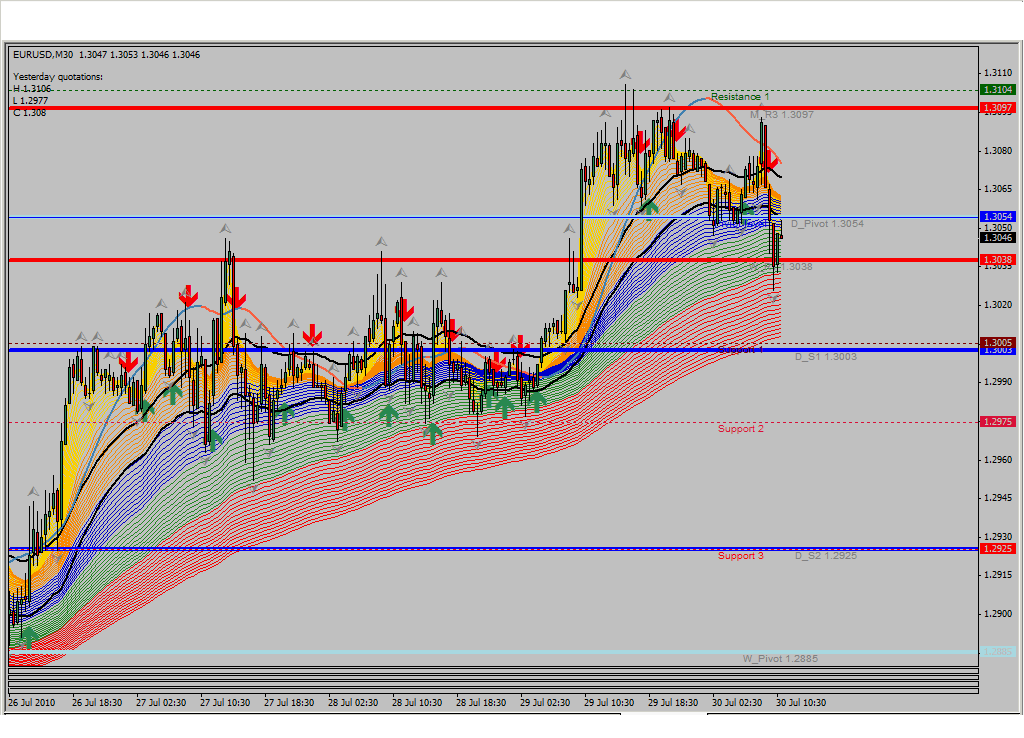
Task: Click yesterday's high 'H 1.3106' text
Action: [32, 89]
